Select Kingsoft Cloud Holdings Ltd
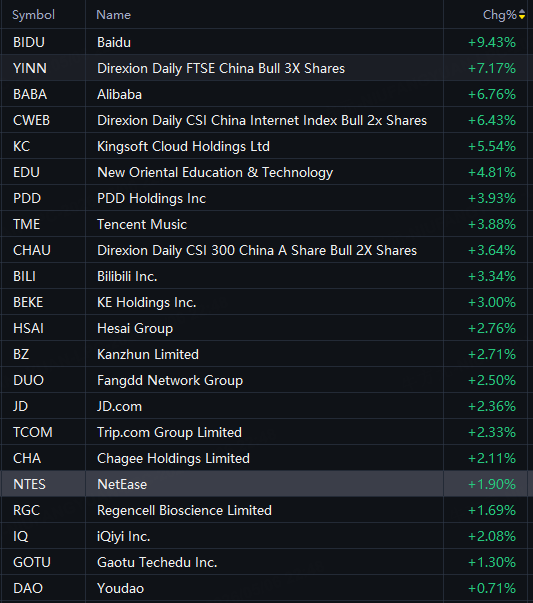 point(183,147)
